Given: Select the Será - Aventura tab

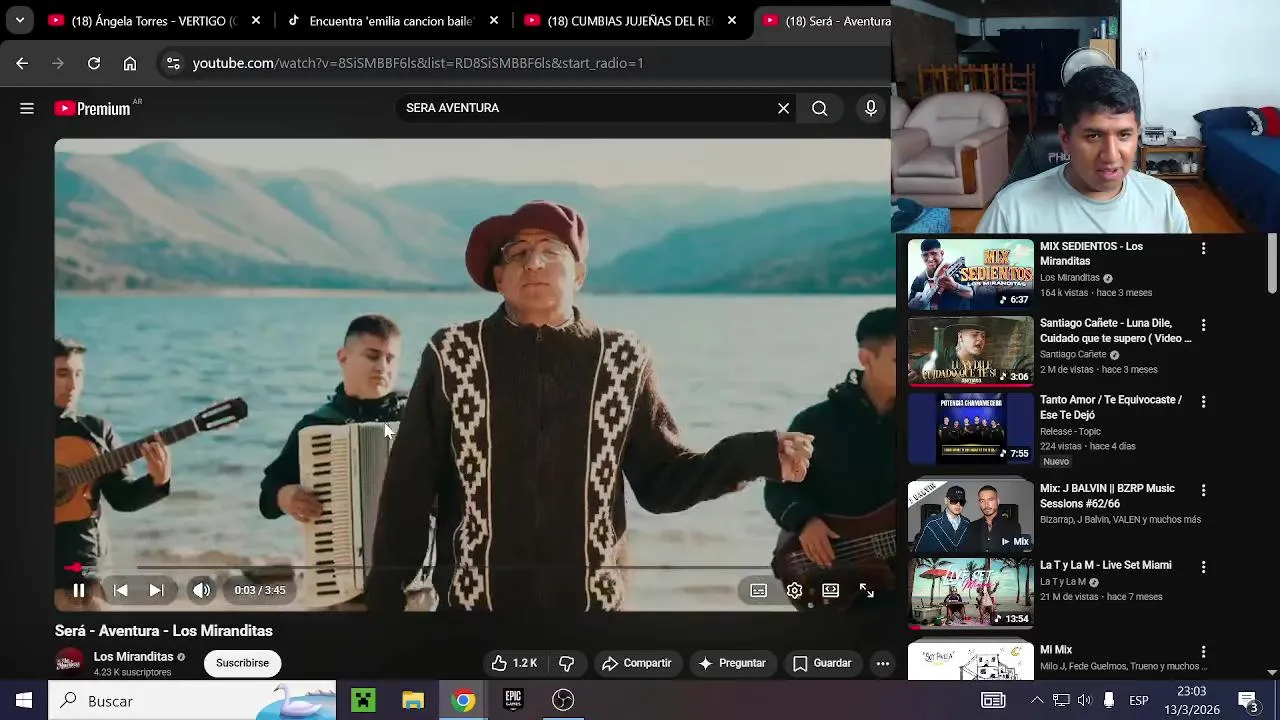Looking at the screenshot, I should tap(824, 20).
